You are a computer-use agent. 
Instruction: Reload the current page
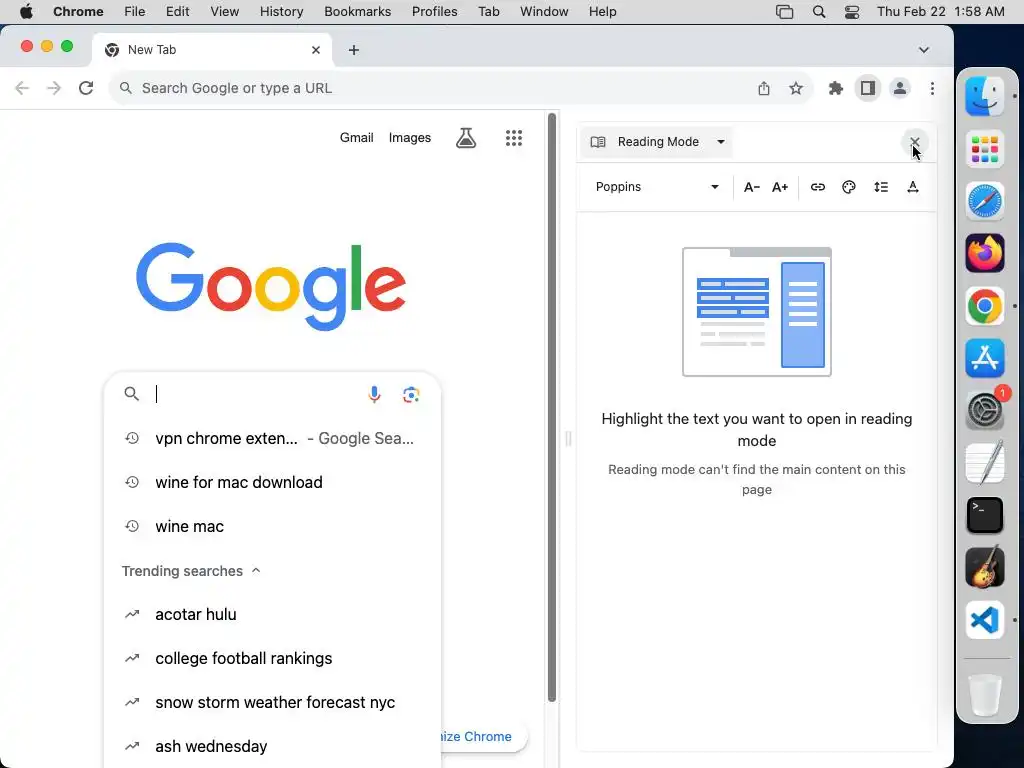coord(86,88)
